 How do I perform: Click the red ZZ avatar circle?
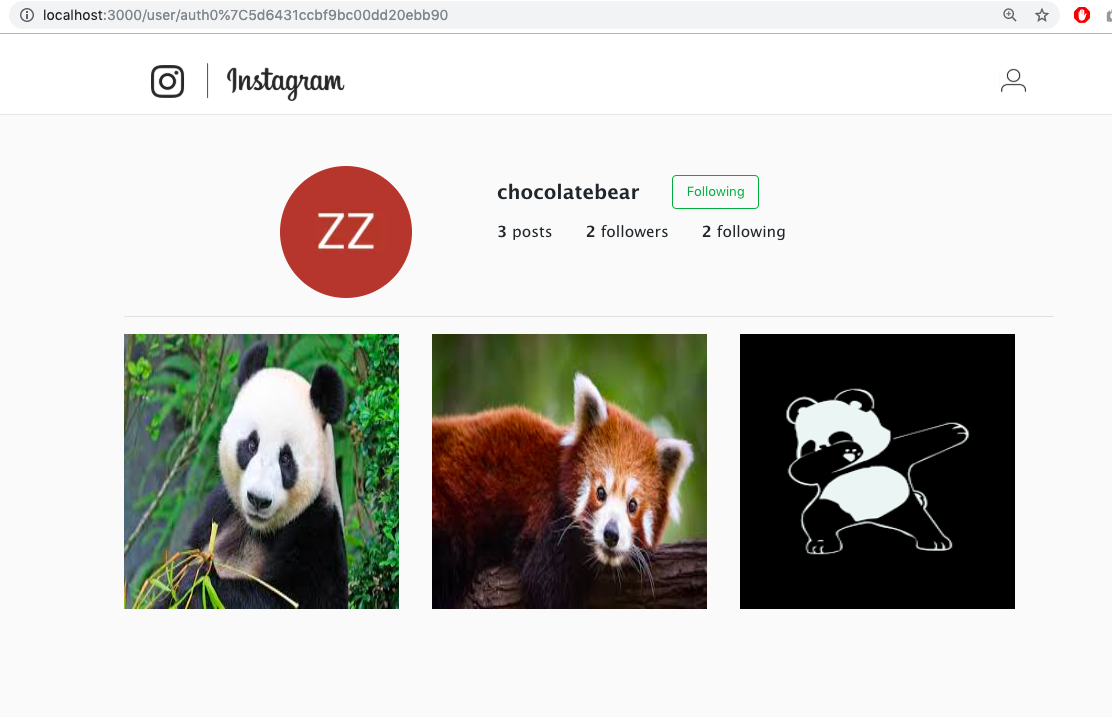pyautogui.click(x=346, y=232)
